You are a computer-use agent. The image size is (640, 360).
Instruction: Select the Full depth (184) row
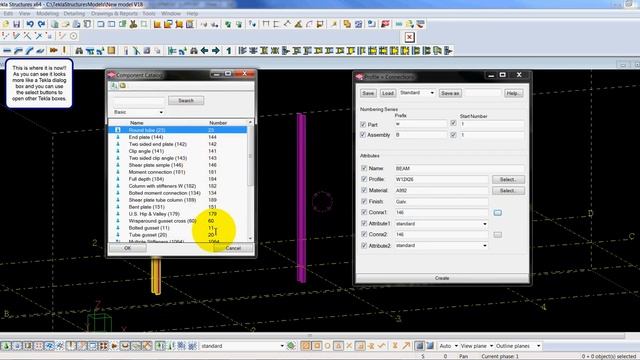click(179, 179)
